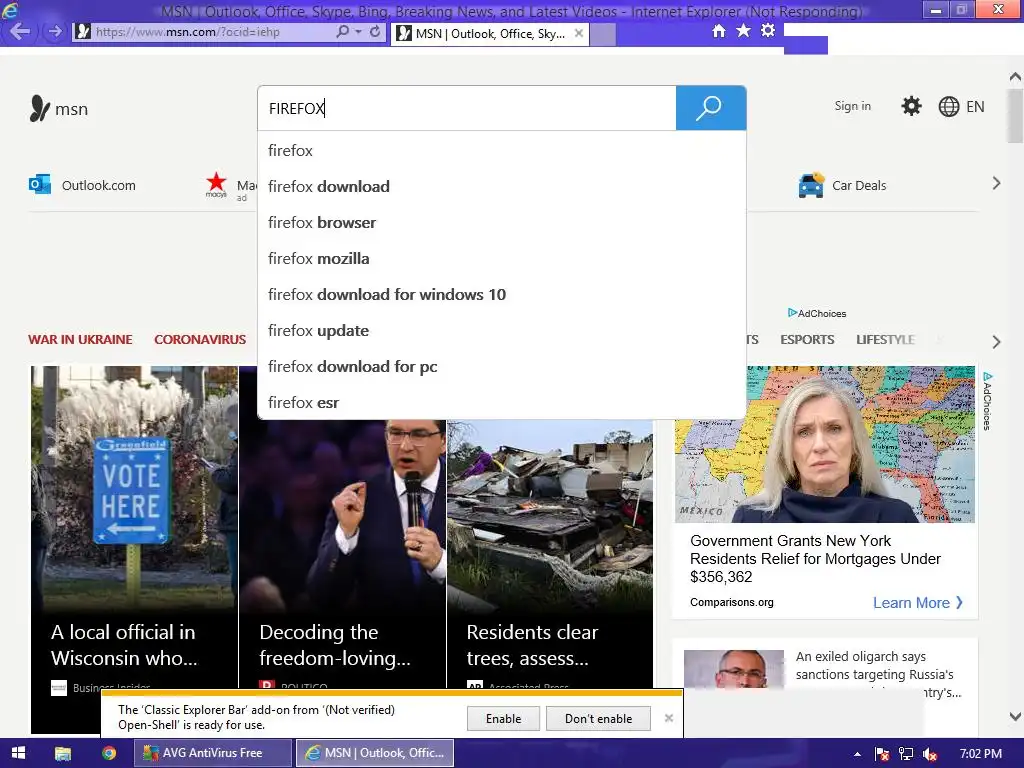Choose the 'firefox update' suggestion

[x=502, y=330]
